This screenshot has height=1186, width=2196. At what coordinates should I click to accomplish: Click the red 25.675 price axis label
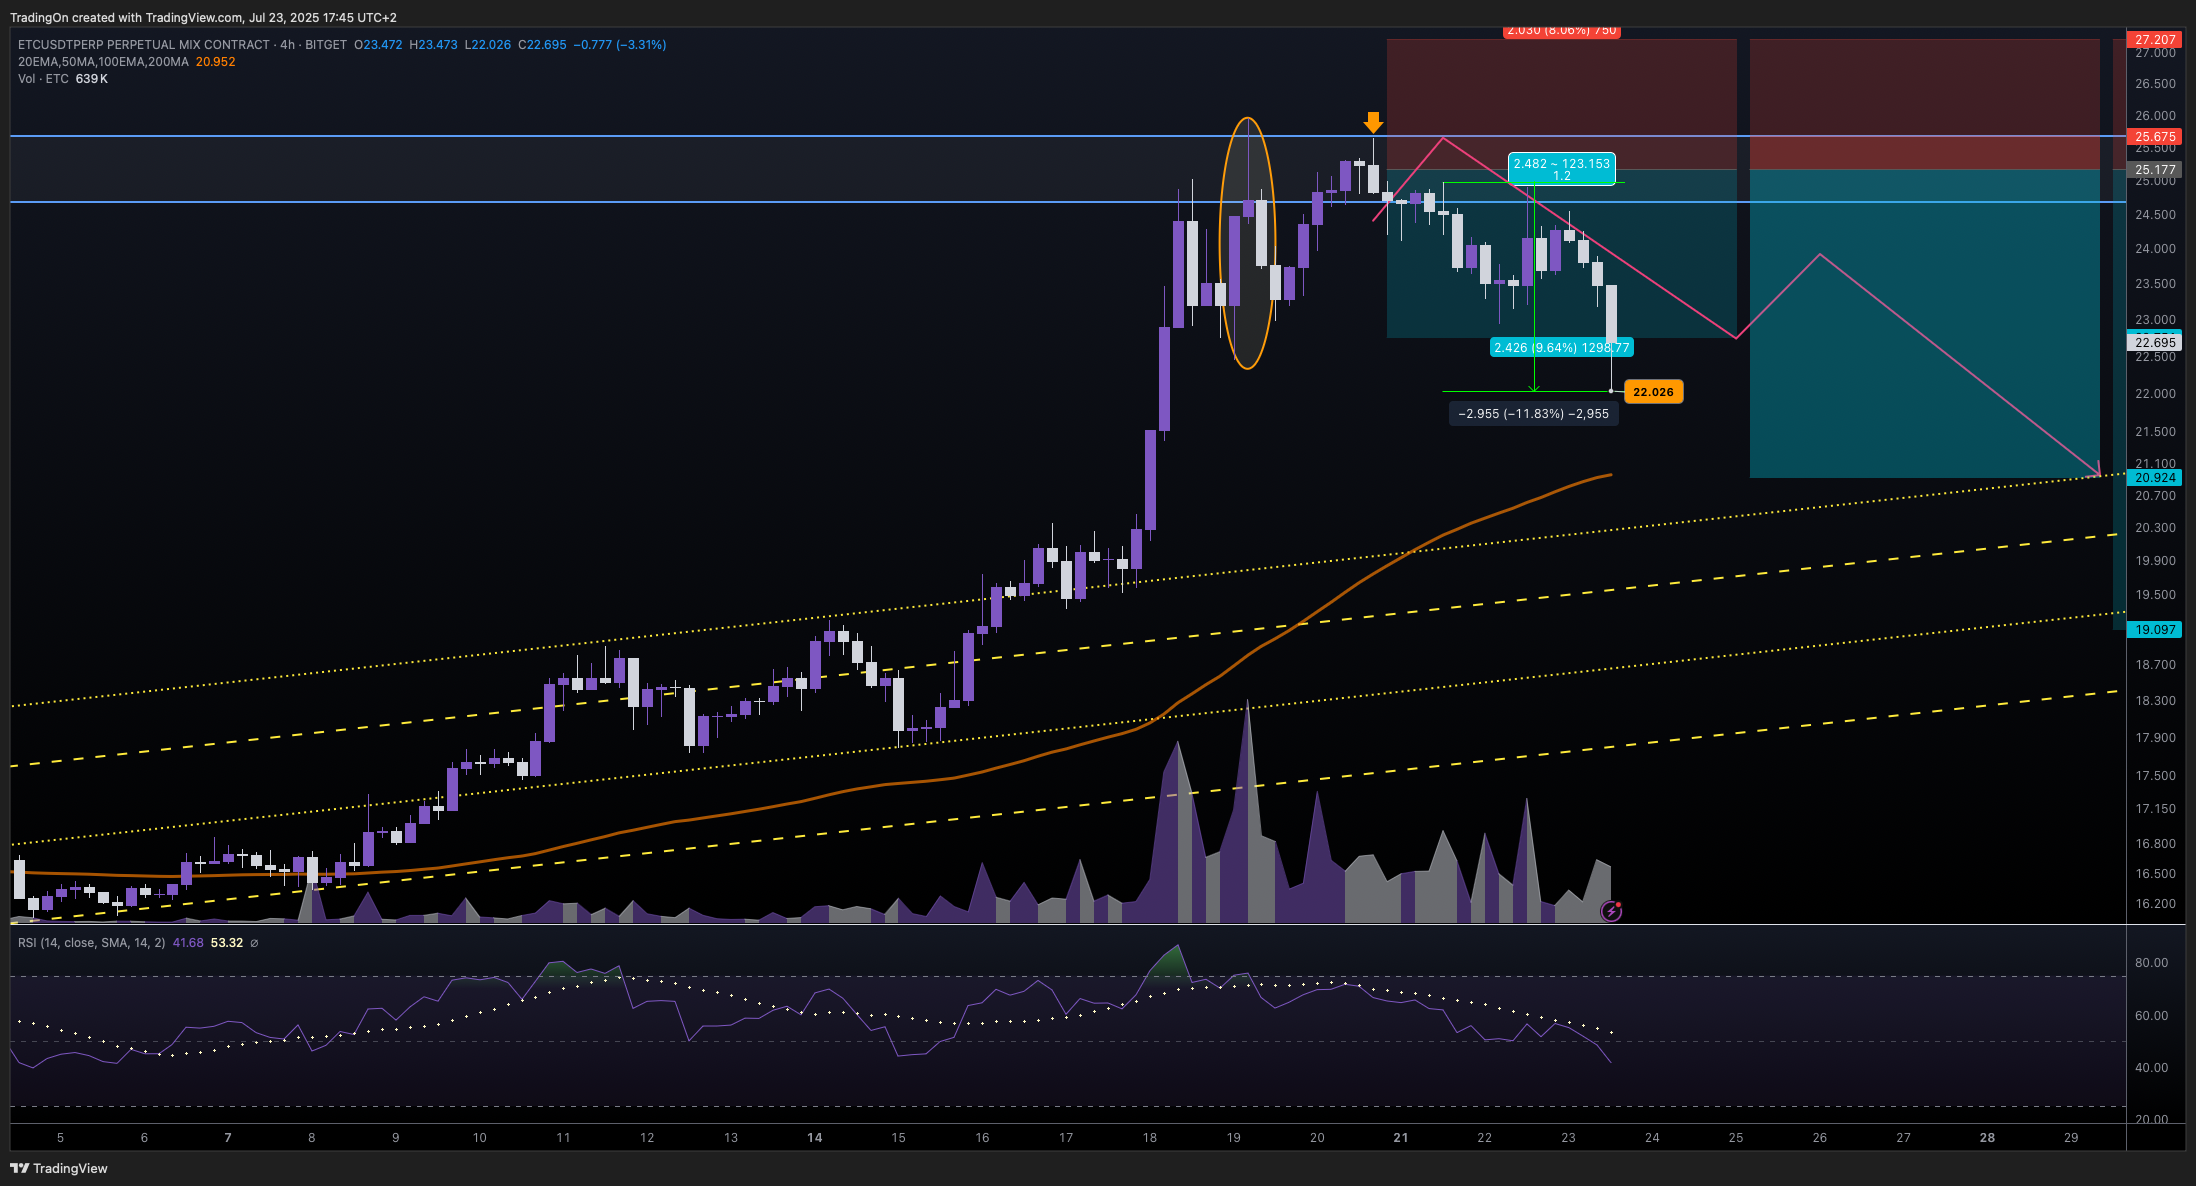pyautogui.click(x=2155, y=137)
